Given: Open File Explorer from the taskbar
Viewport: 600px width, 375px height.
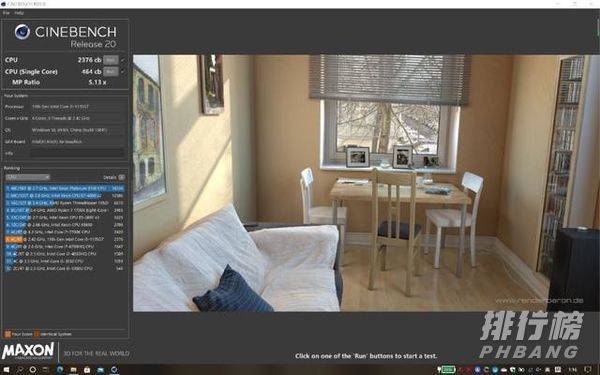Looking at the screenshot, I should click(73, 370).
